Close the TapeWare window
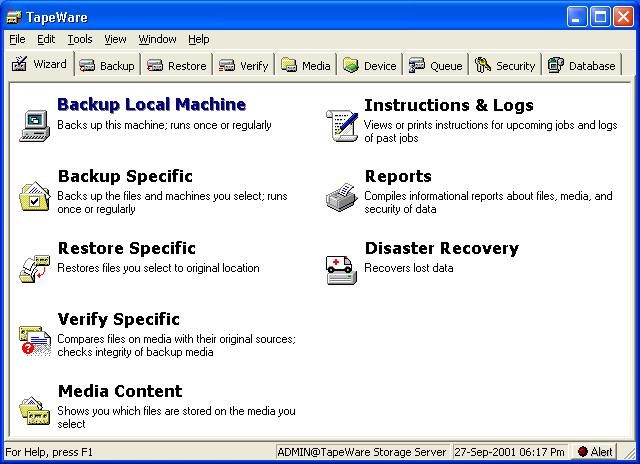Viewport: 640px width, 464px height. (x=624, y=17)
